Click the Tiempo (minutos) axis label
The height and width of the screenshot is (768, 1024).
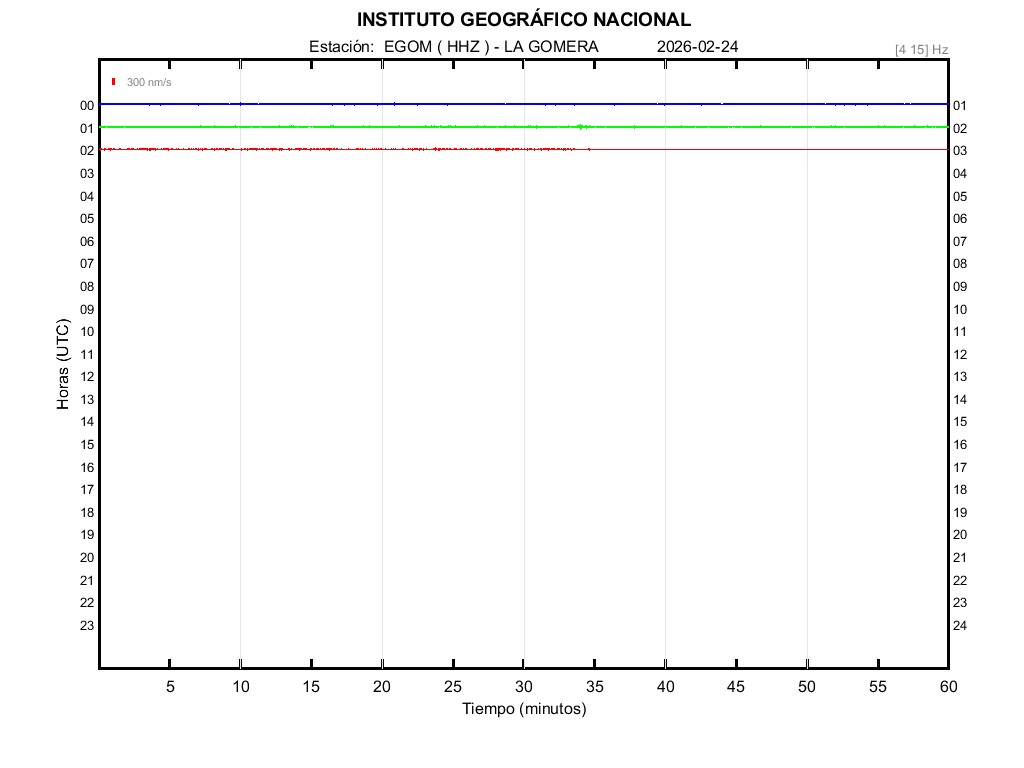[x=523, y=709]
